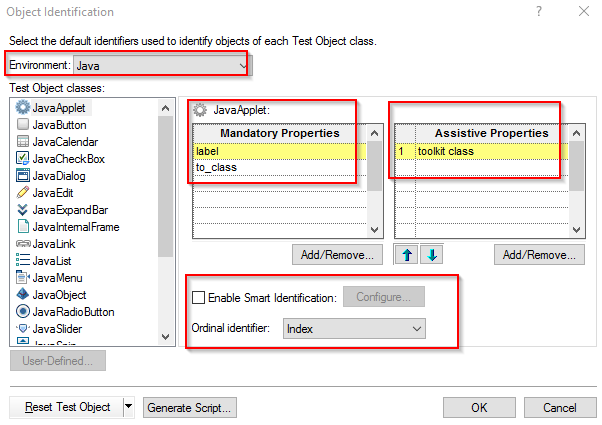
Task: Select the JavaObject class text
Action: tap(60, 294)
